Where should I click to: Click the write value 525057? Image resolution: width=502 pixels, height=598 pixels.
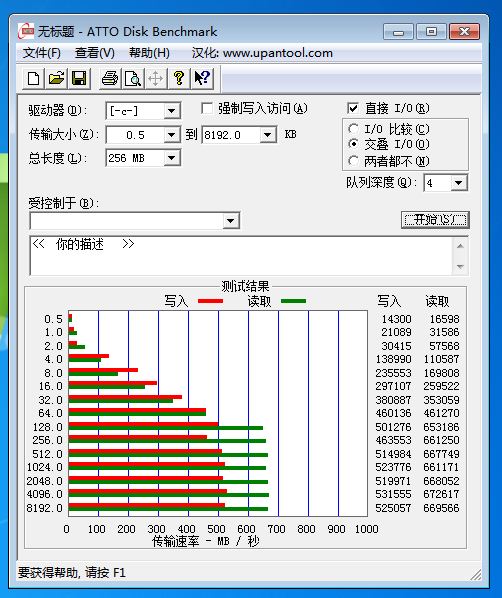click(x=393, y=508)
